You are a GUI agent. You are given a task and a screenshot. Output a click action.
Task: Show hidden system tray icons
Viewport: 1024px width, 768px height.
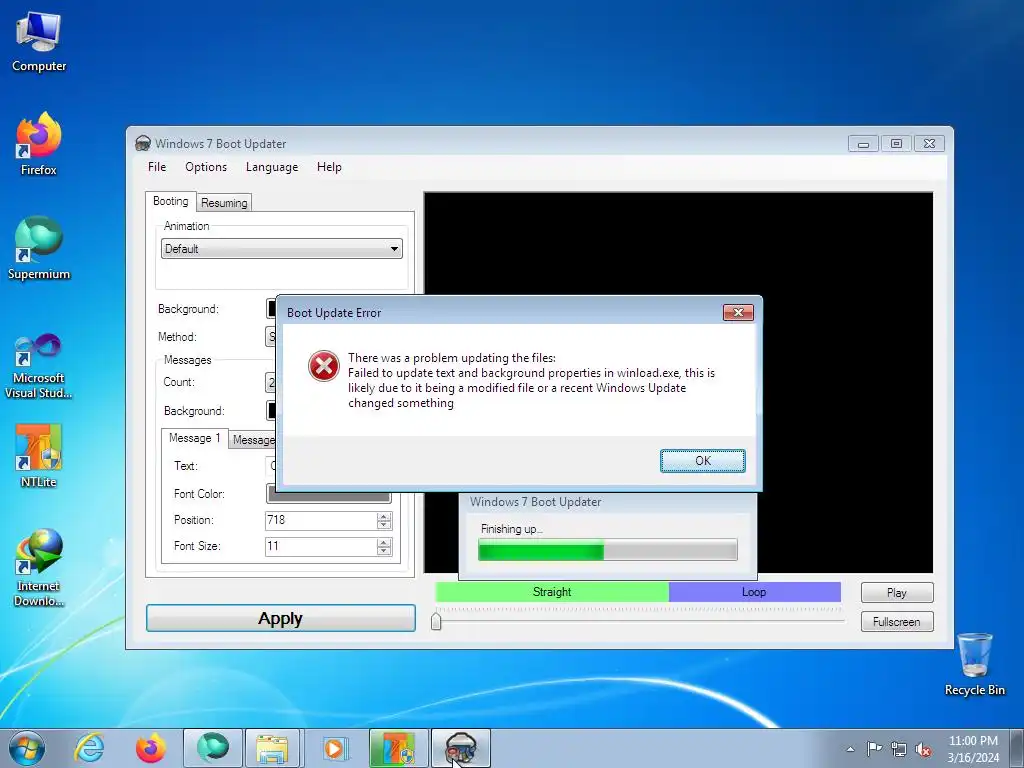point(850,749)
